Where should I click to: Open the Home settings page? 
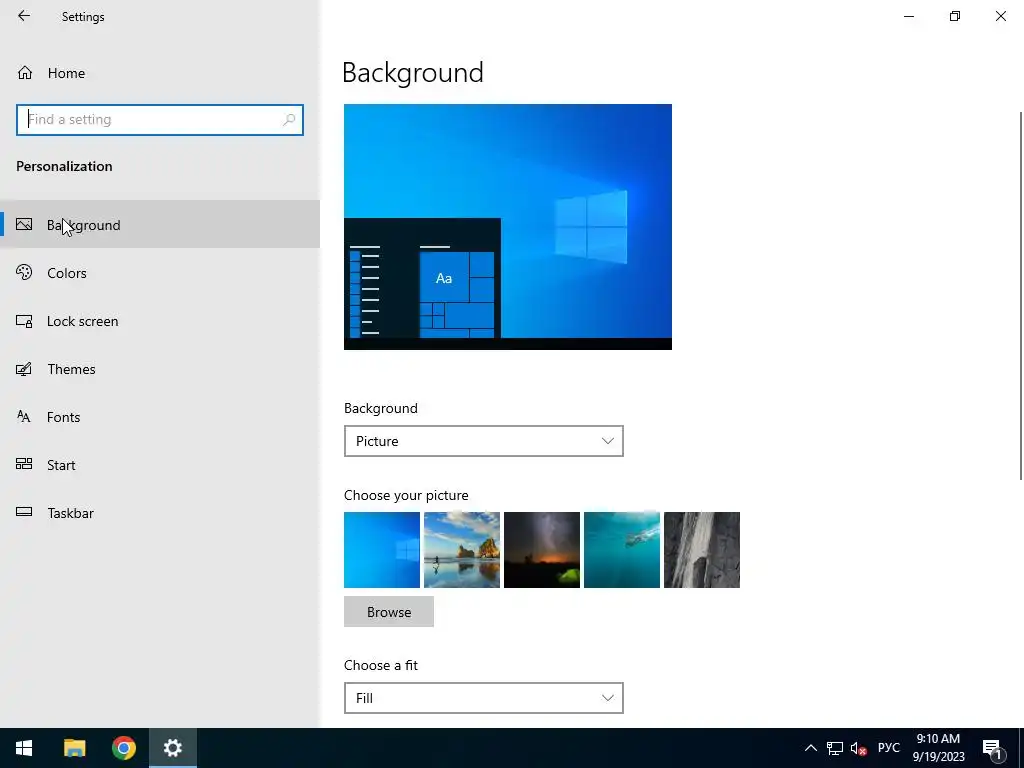pos(160,73)
